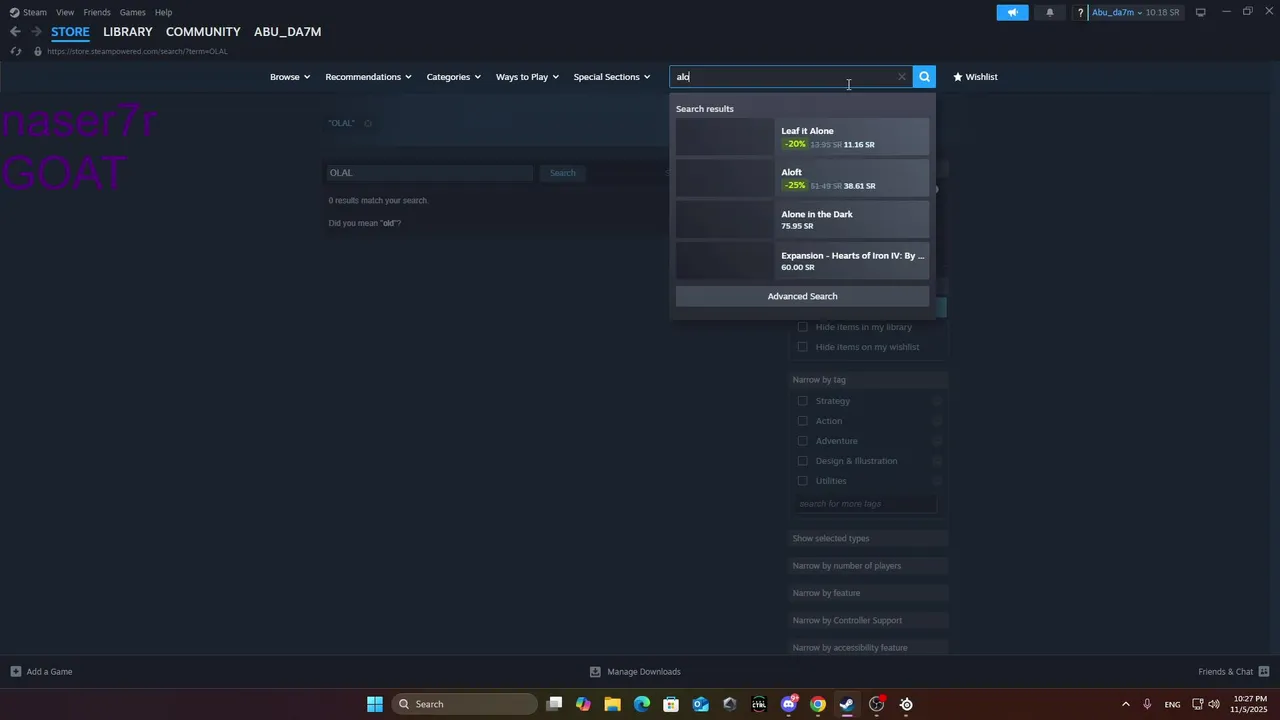Open the Recommendations dropdown menu

[368, 77]
